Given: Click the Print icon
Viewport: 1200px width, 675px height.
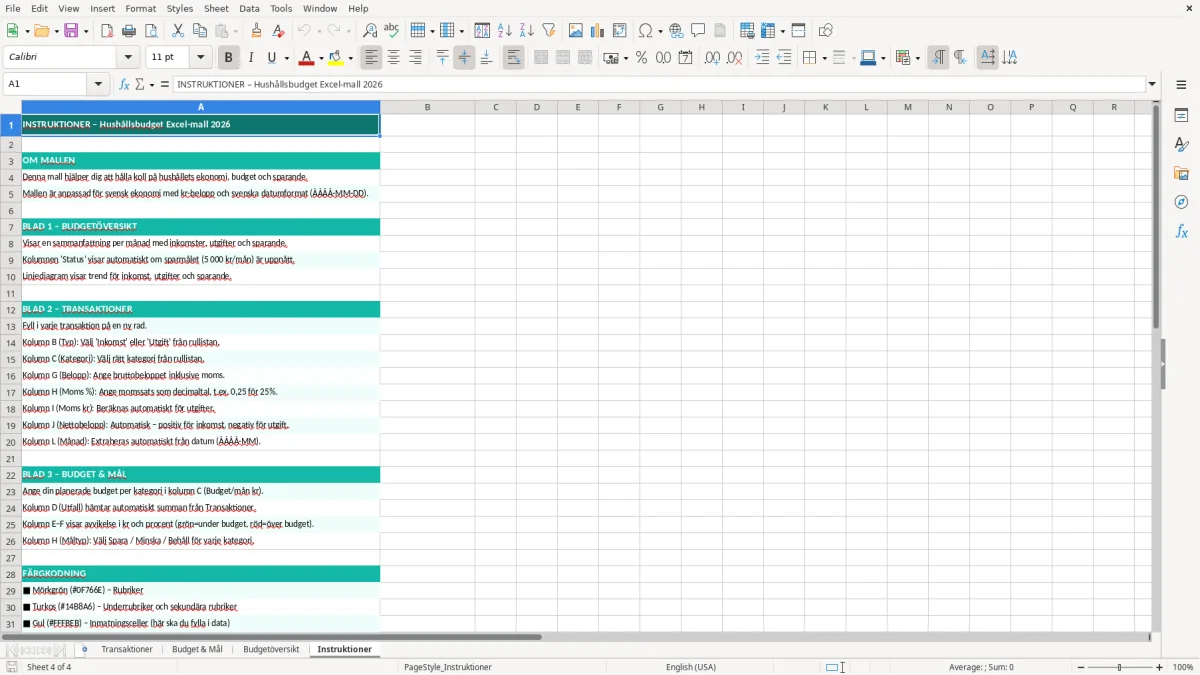Looking at the screenshot, I should tap(129, 31).
